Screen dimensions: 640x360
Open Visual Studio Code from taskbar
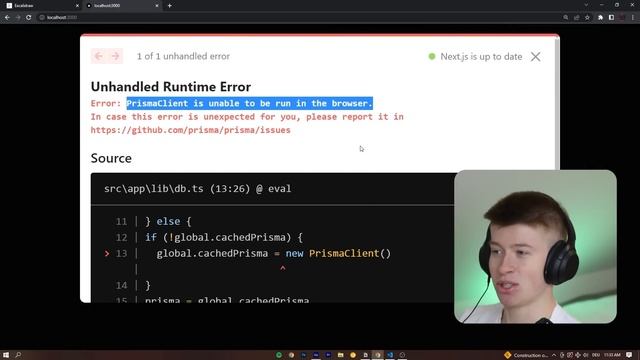(x=390, y=355)
